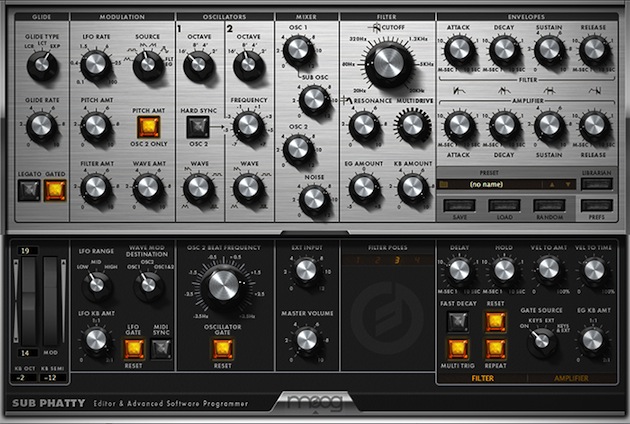Click the Sub Osc mixer knob
Image resolution: width=630 pixels, height=424 pixels.
[x=314, y=99]
